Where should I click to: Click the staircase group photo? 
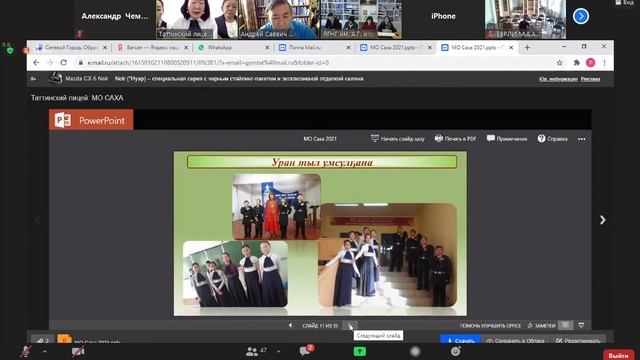[x=387, y=256]
